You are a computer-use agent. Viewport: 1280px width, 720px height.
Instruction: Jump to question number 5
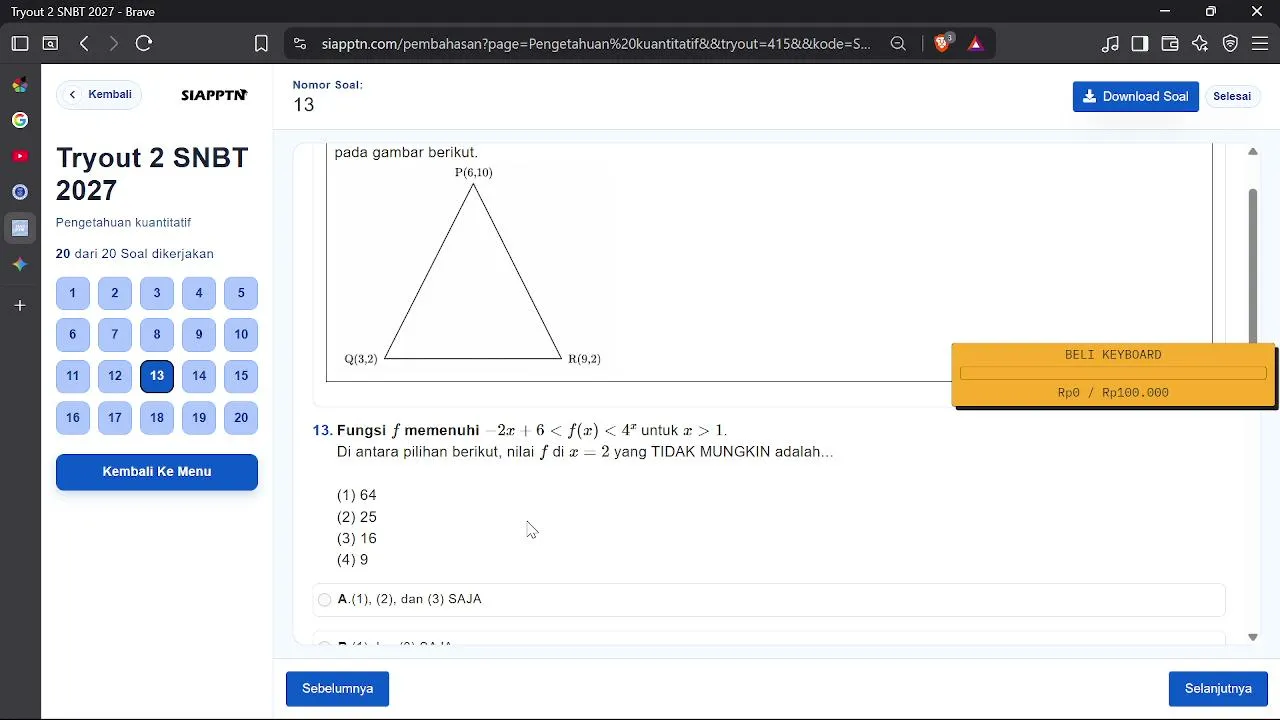pos(241,293)
